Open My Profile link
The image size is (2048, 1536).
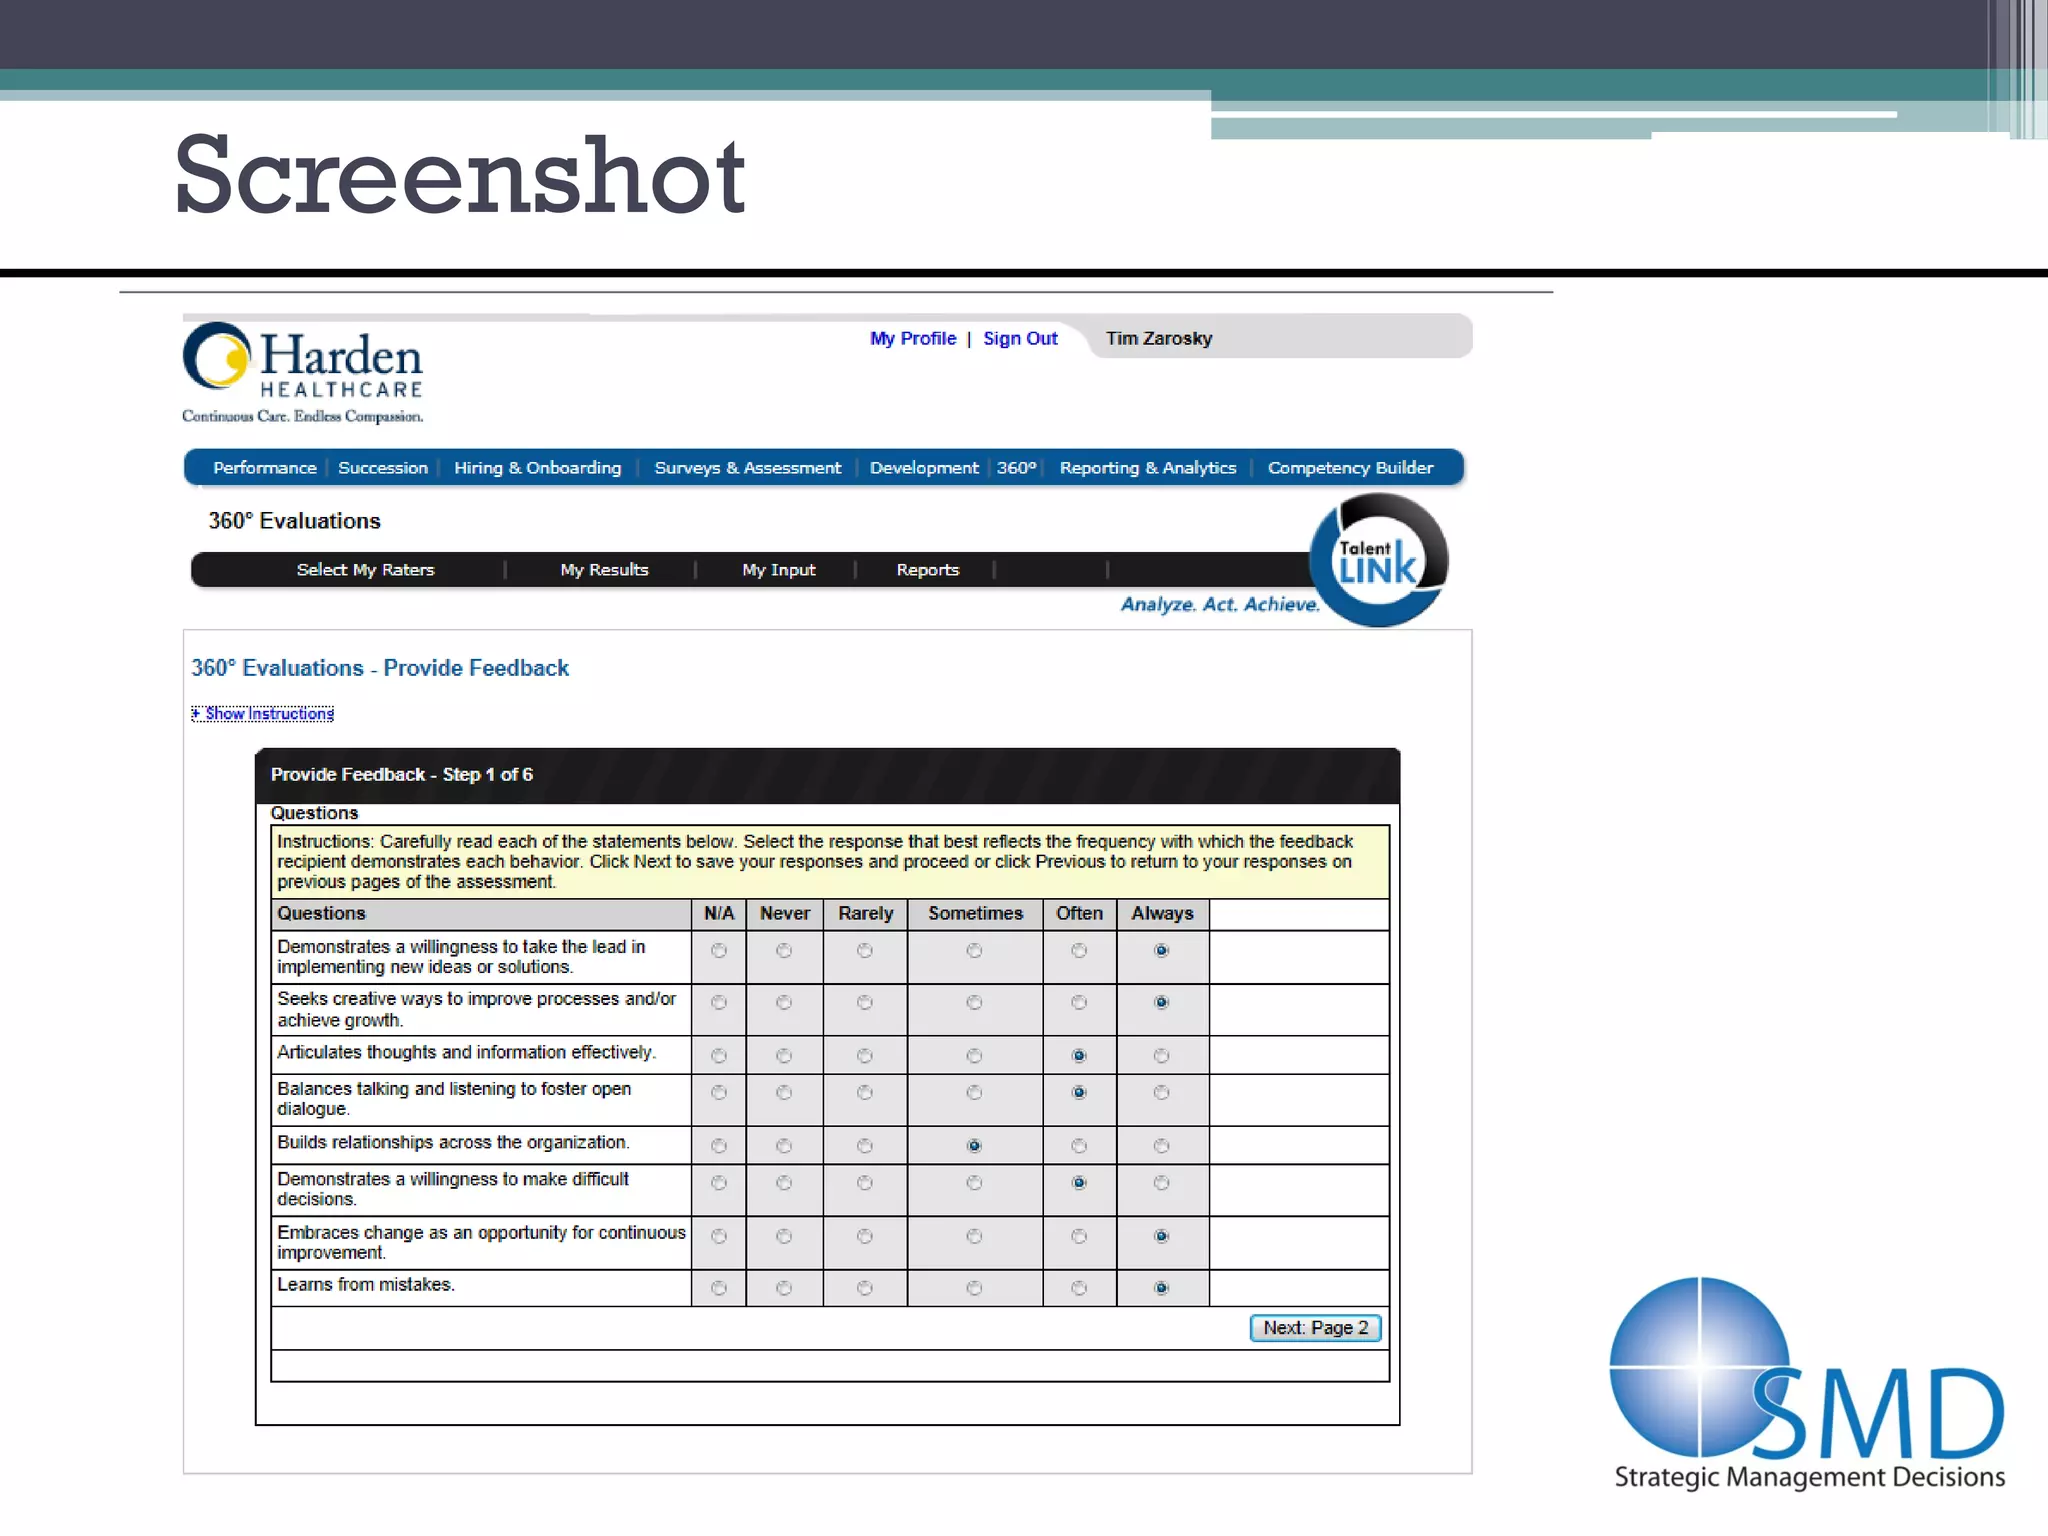point(913,338)
